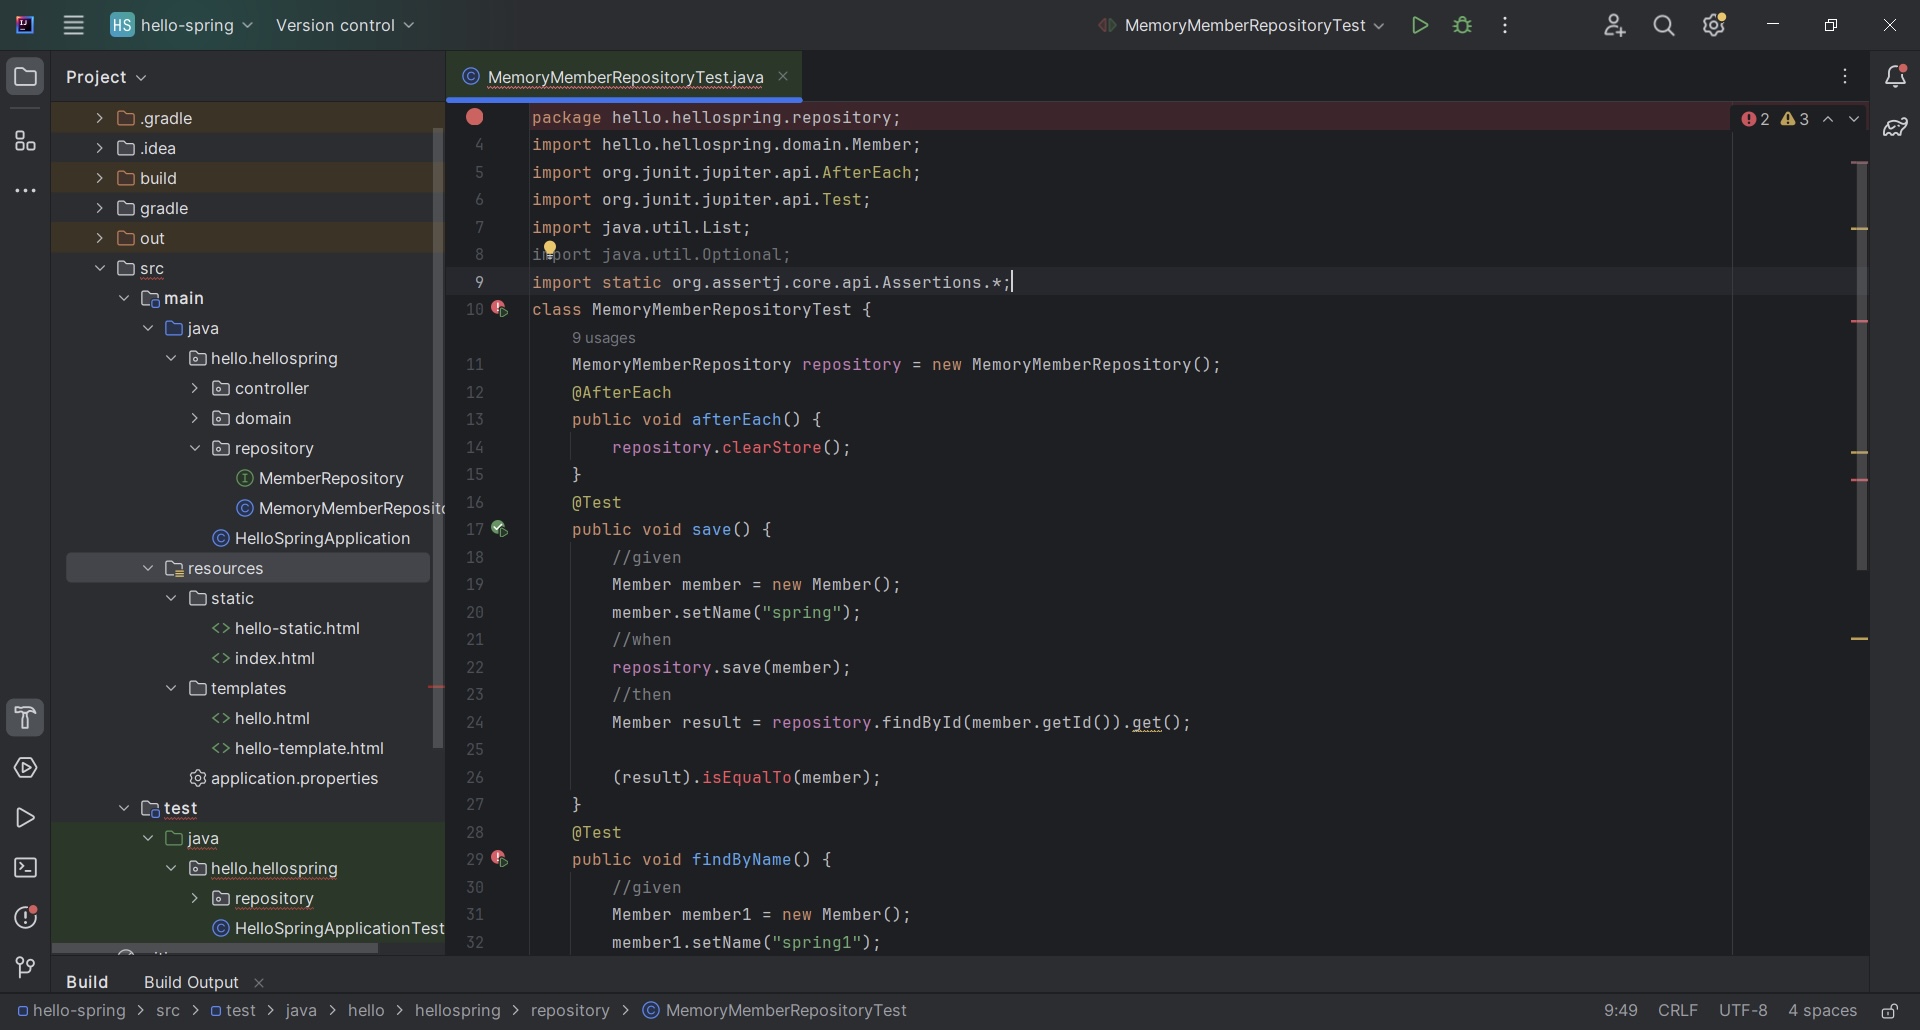This screenshot has width=1920, height=1030.
Task: Run MemoryMemberRepositoryTest with the green play icon
Action: click(x=1419, y=26)
